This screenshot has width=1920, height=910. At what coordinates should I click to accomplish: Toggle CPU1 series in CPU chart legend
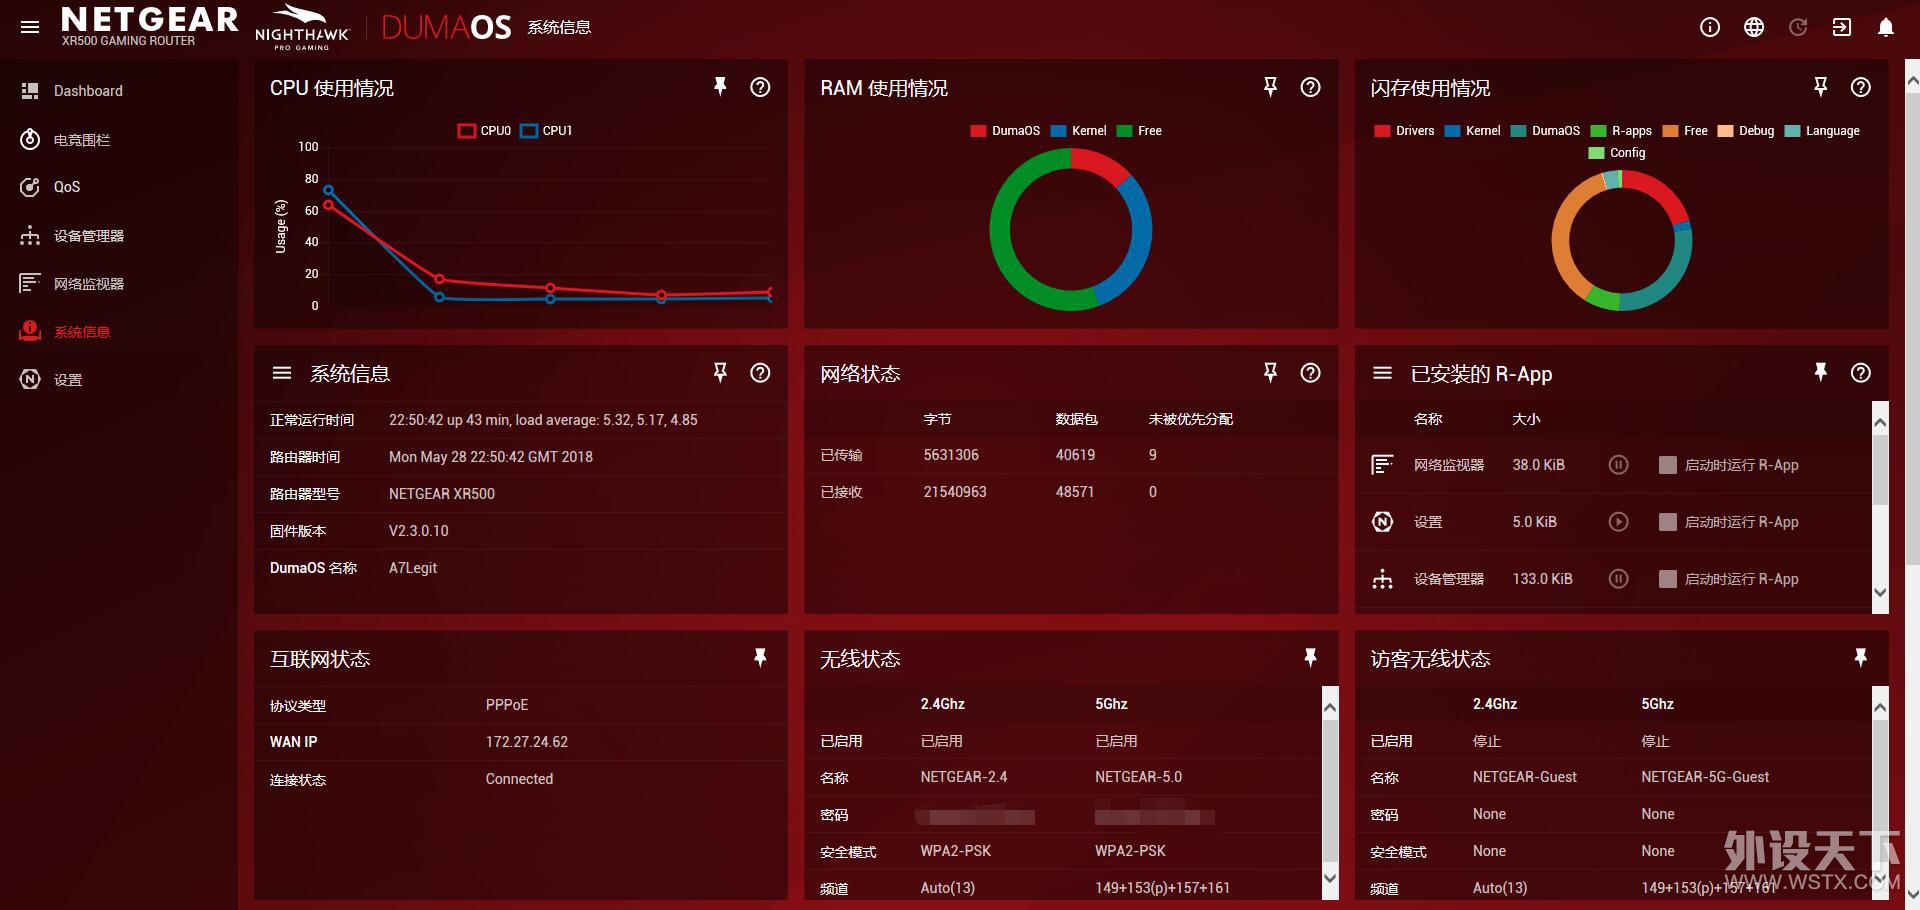pyautogui.click(x=546, y=131)
